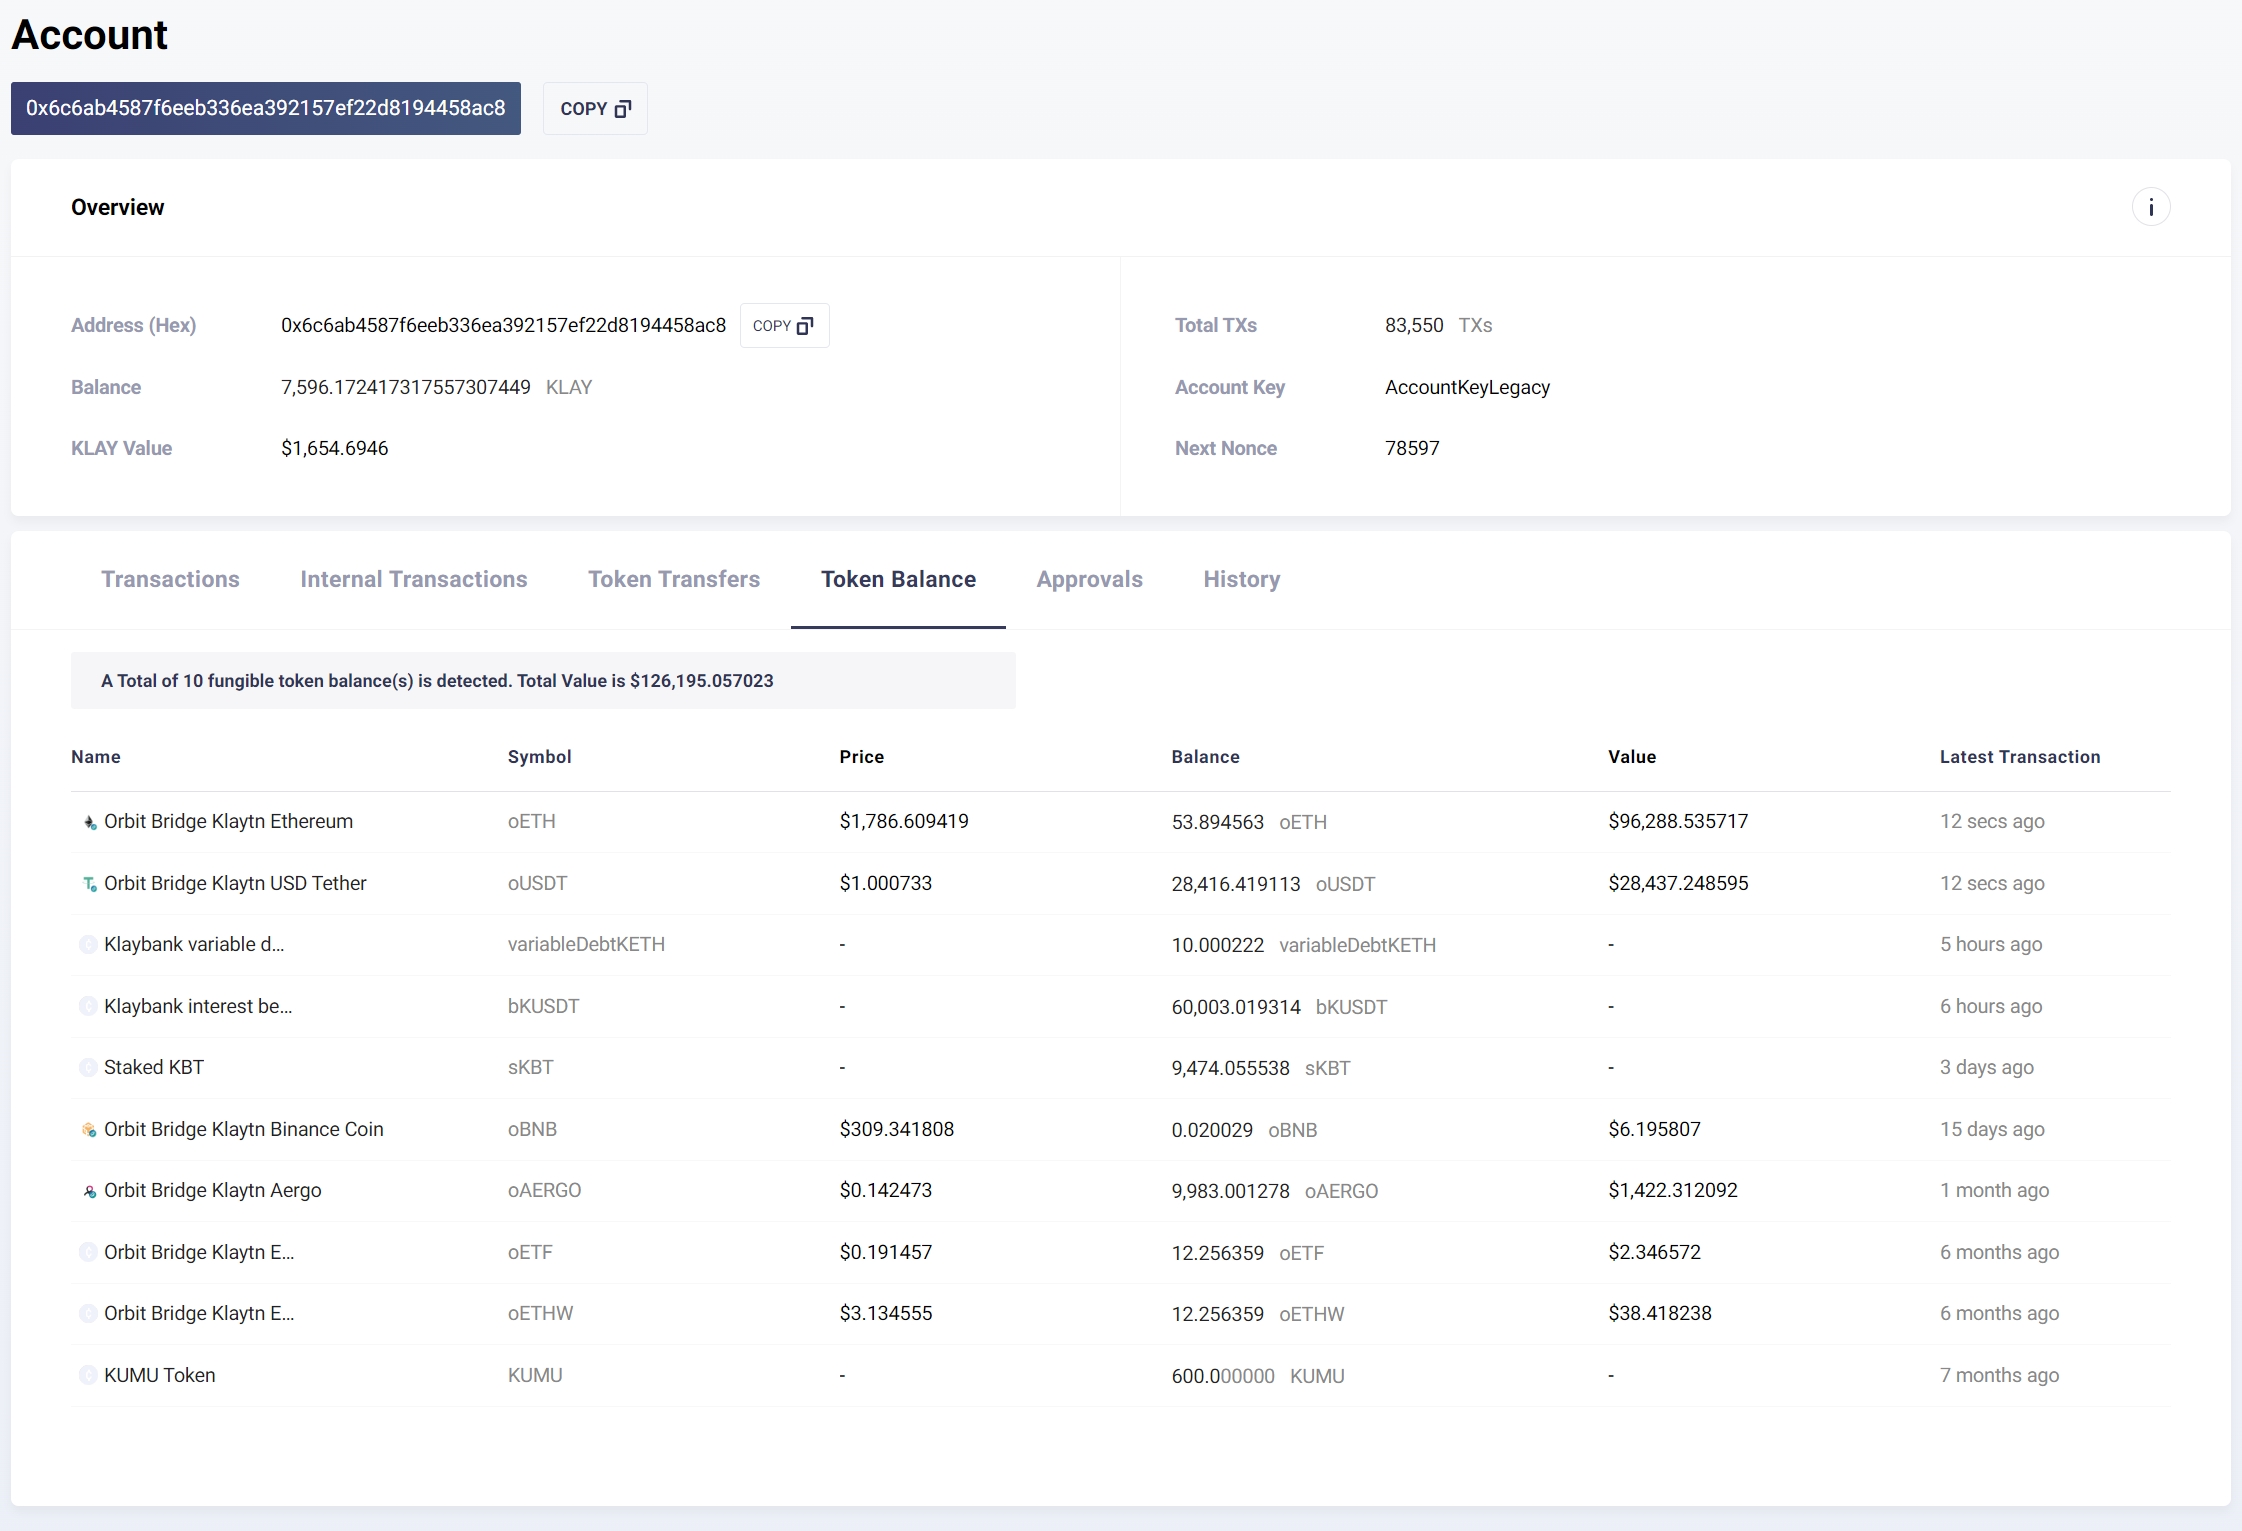Click COPY next to Address (Hex)
Screen dimensions: 2242x1531
[784, 325]
